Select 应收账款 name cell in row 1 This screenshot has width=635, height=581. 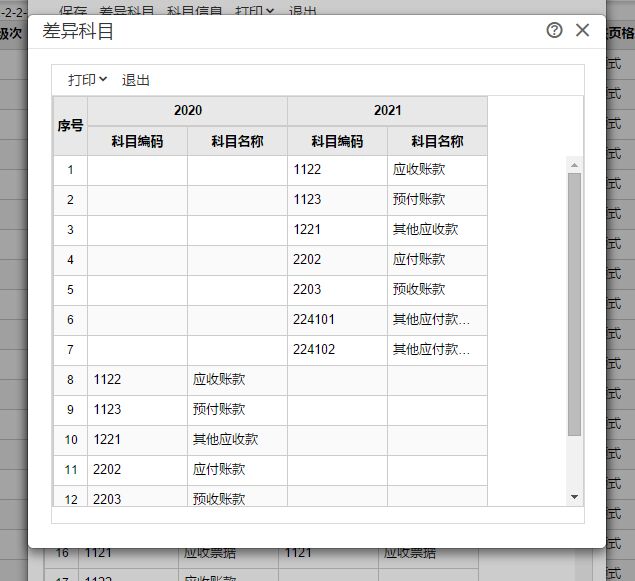(437, 170)
